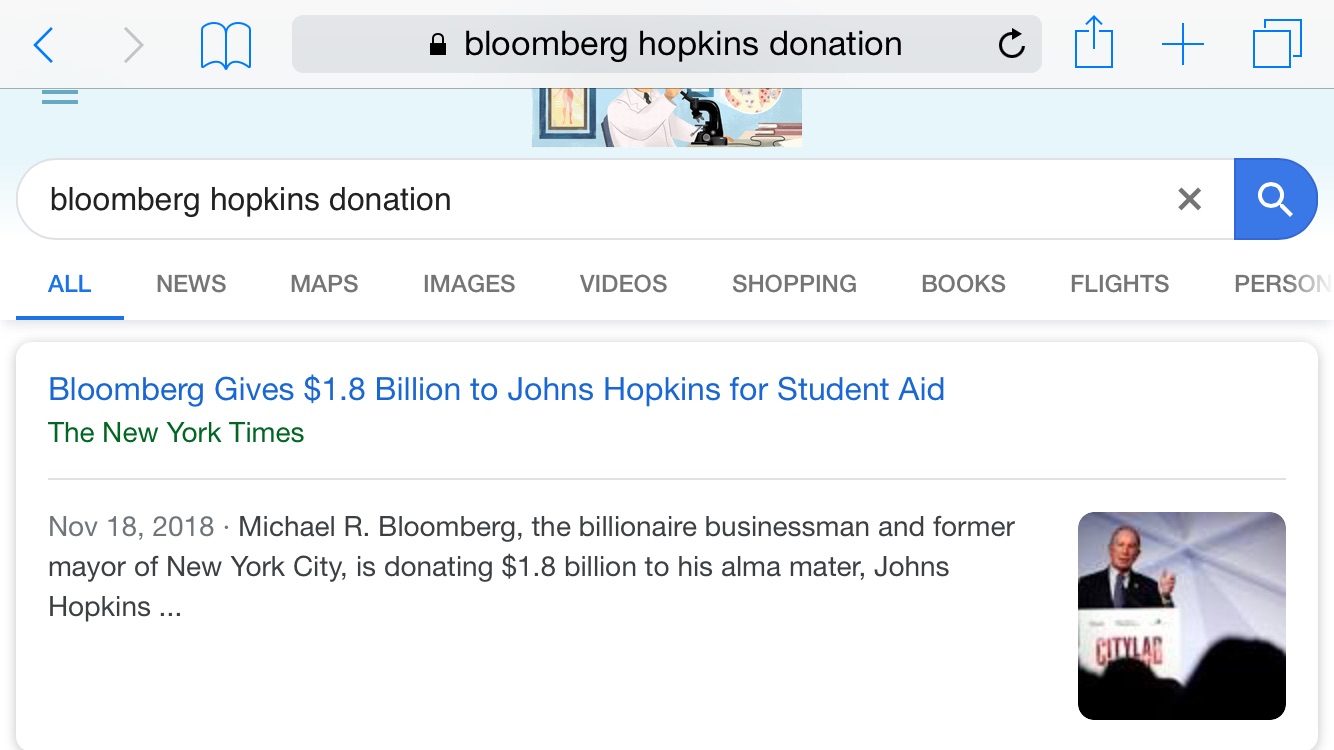Image resolution: width=1334 pixels, height=750 pixels.
Task: Open the Bloomberg podium photo thumbnail
Action: pyautogui.click(x=1182, y=616)
